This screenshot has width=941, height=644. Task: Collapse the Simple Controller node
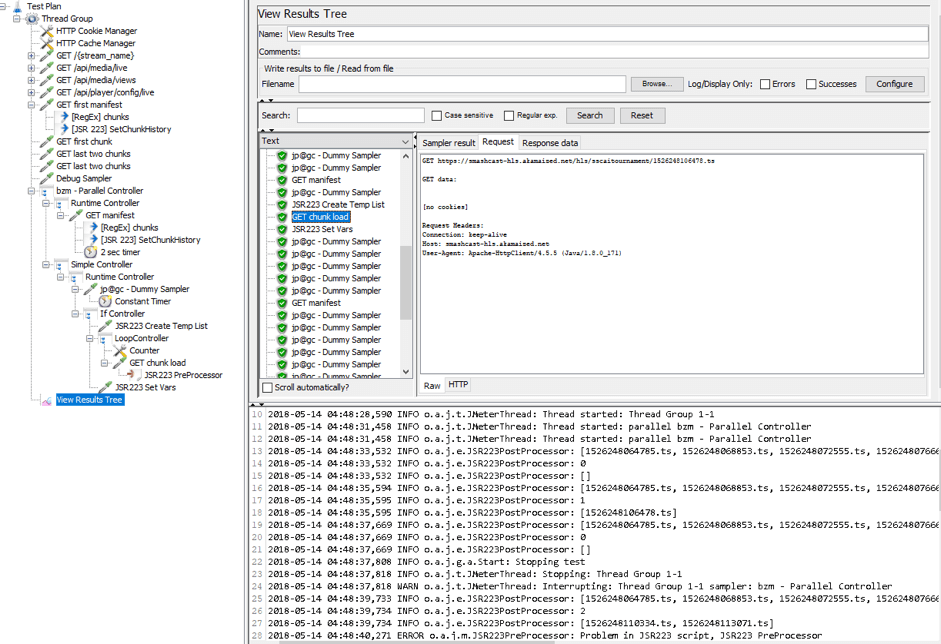click(x=46, y=265)
